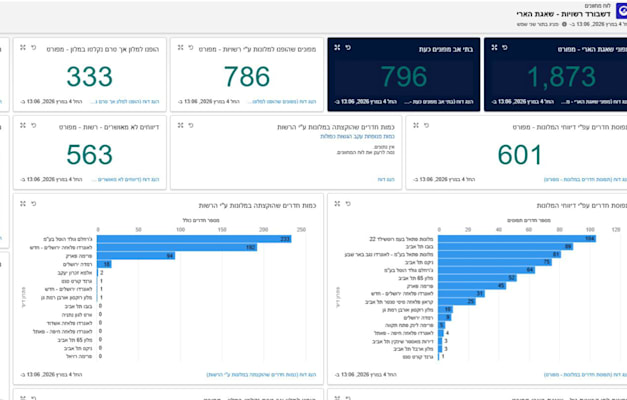Click the small icon beside expand on the left bar chart

pos(34,204)
